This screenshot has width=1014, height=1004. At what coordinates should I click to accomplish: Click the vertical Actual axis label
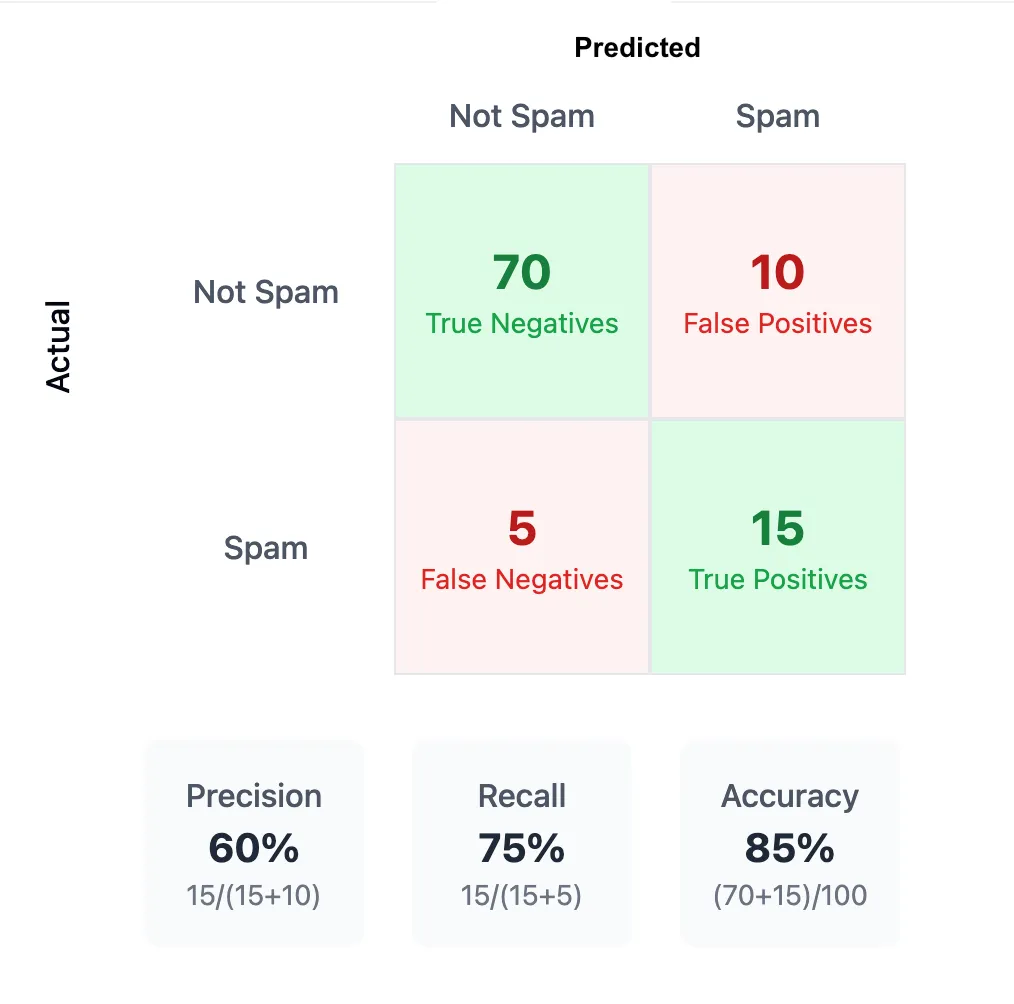coord(59,346)
